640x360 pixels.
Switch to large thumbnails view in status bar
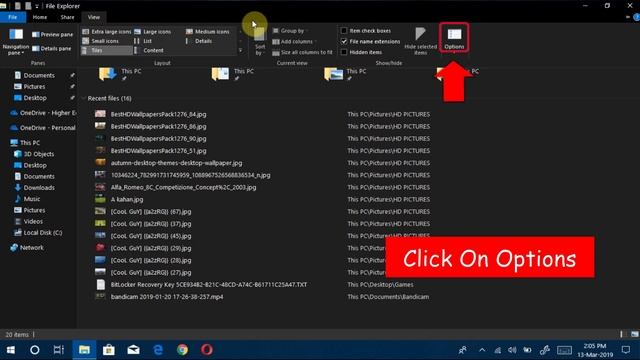635,334
